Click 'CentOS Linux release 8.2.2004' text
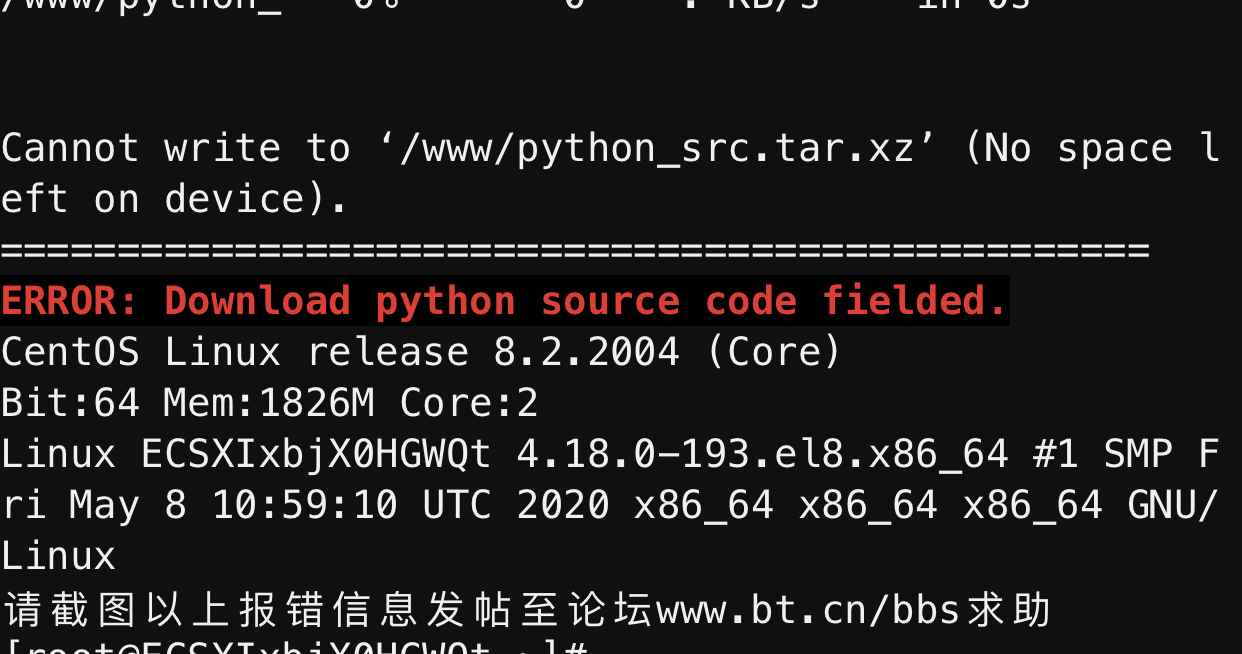 340,352
